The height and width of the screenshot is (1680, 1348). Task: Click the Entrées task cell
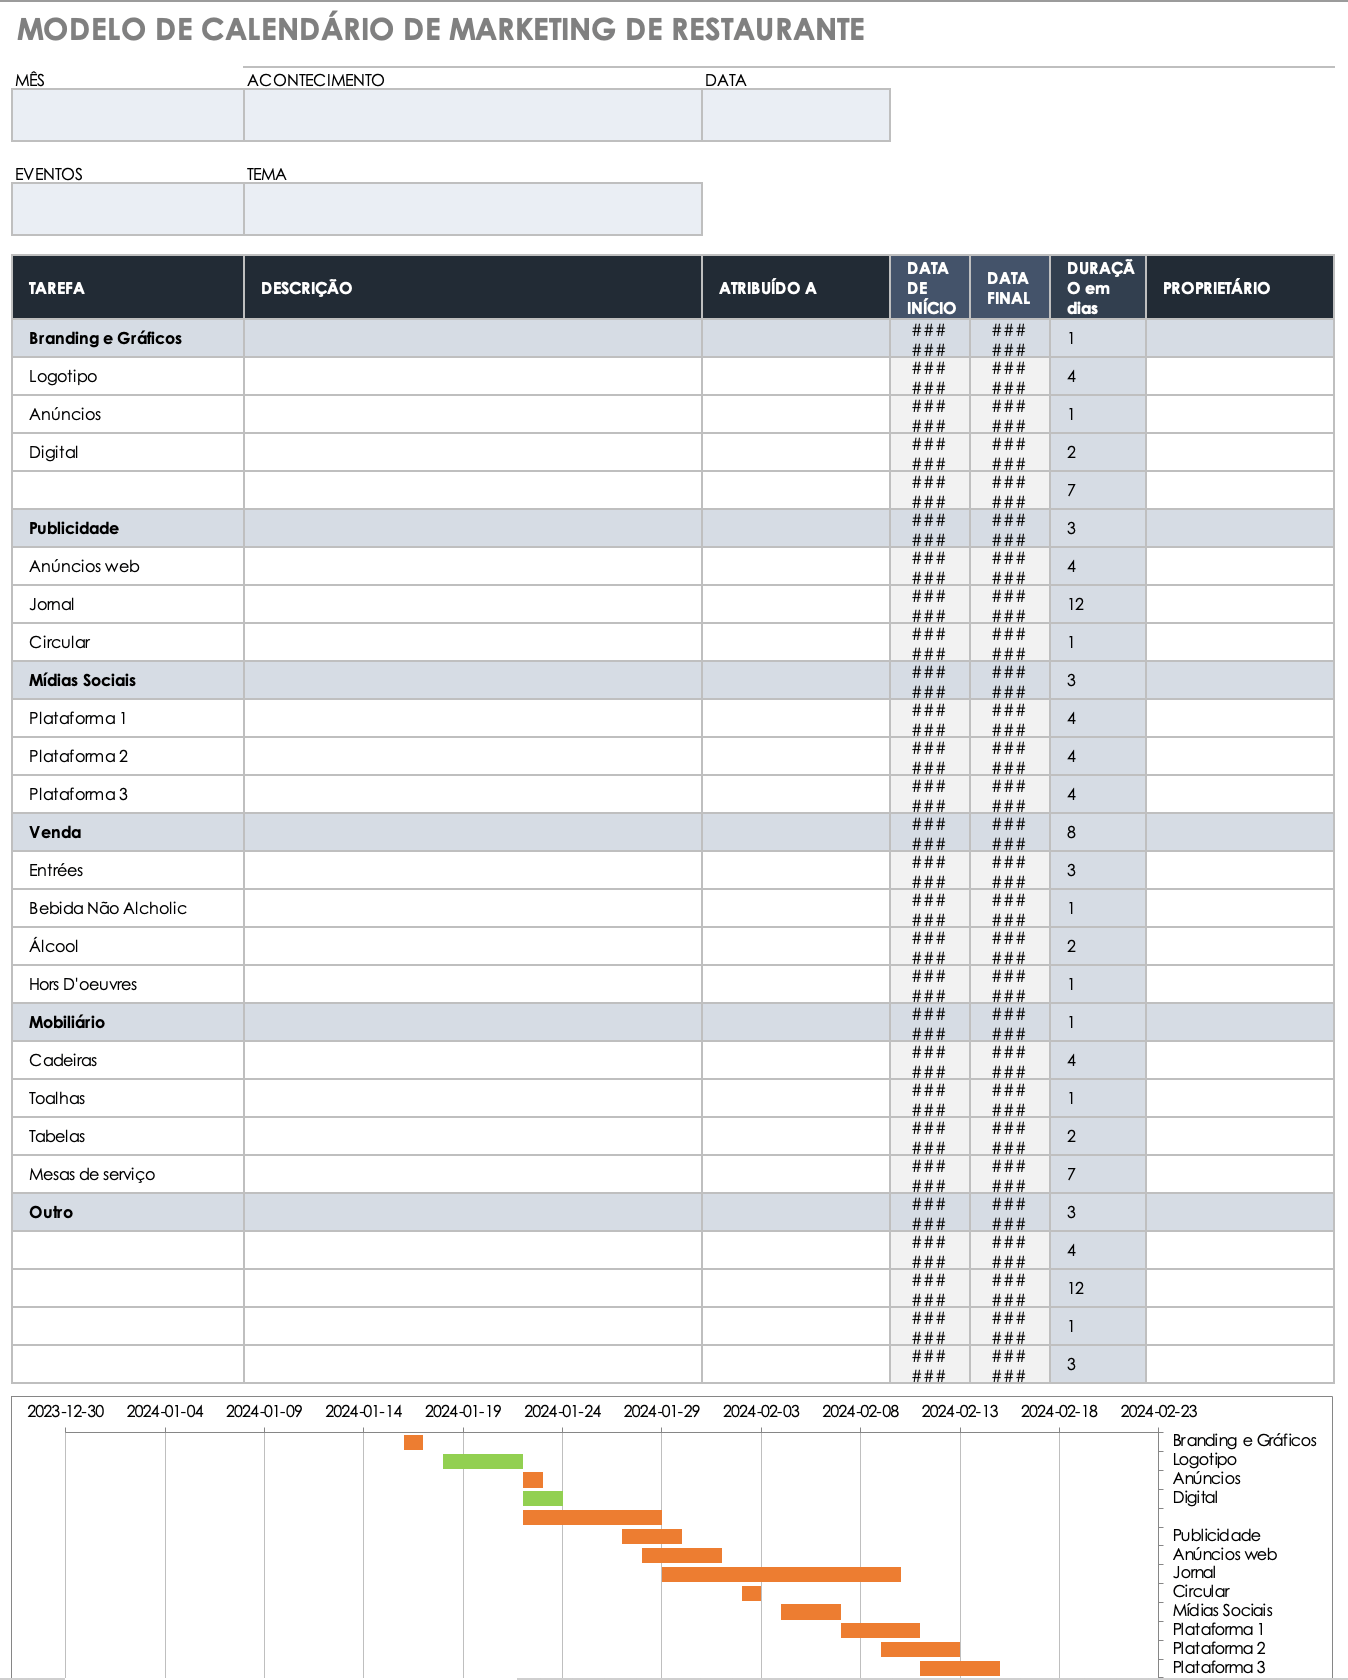[x=128, y=870]
